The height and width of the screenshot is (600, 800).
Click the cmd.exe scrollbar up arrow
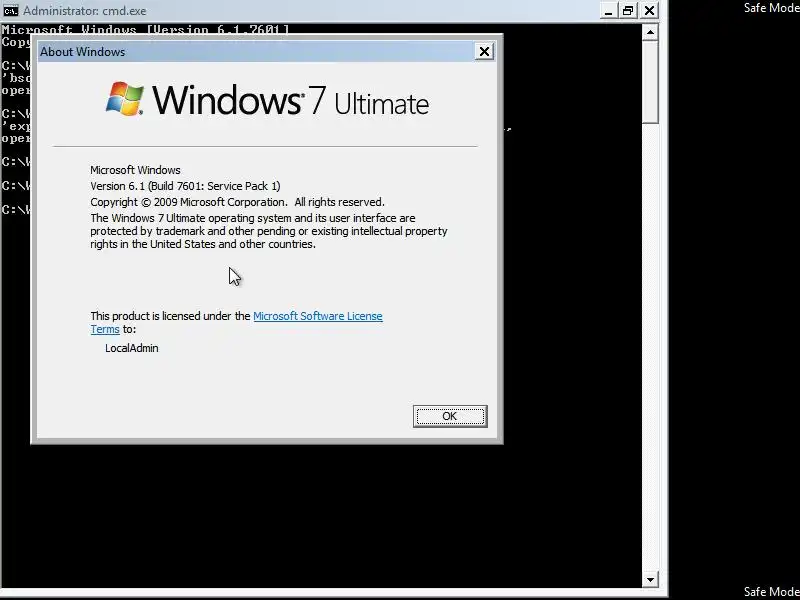tap(650, 32)
